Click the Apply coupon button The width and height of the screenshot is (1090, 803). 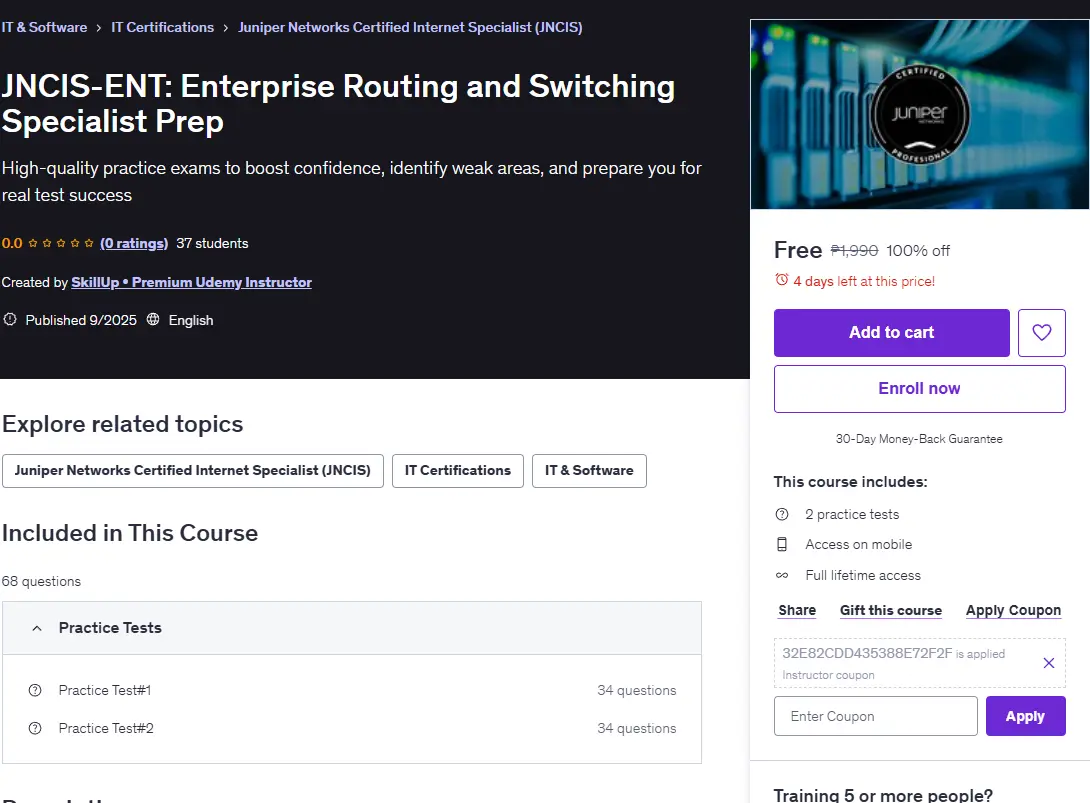tap(1025, 716)
